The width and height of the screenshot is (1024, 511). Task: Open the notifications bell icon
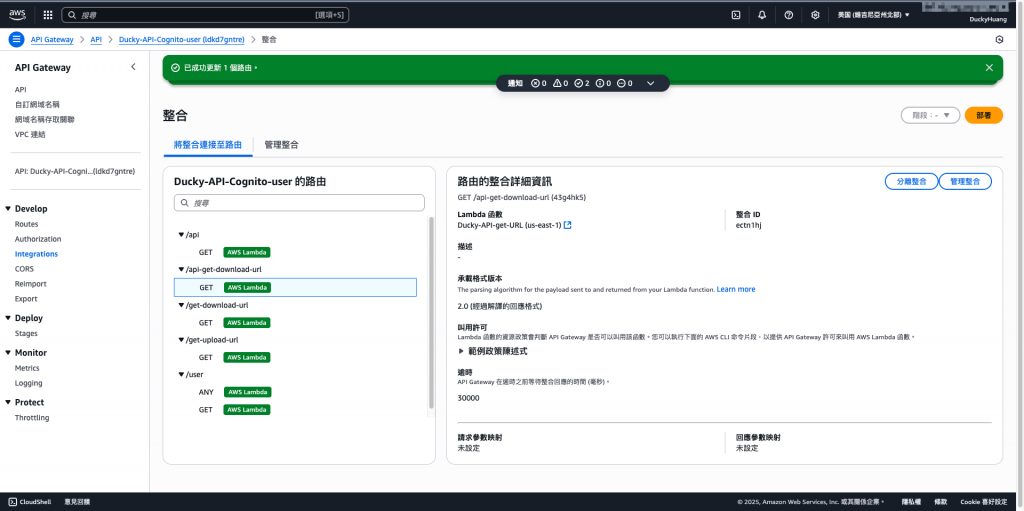[x=762, y=15]
